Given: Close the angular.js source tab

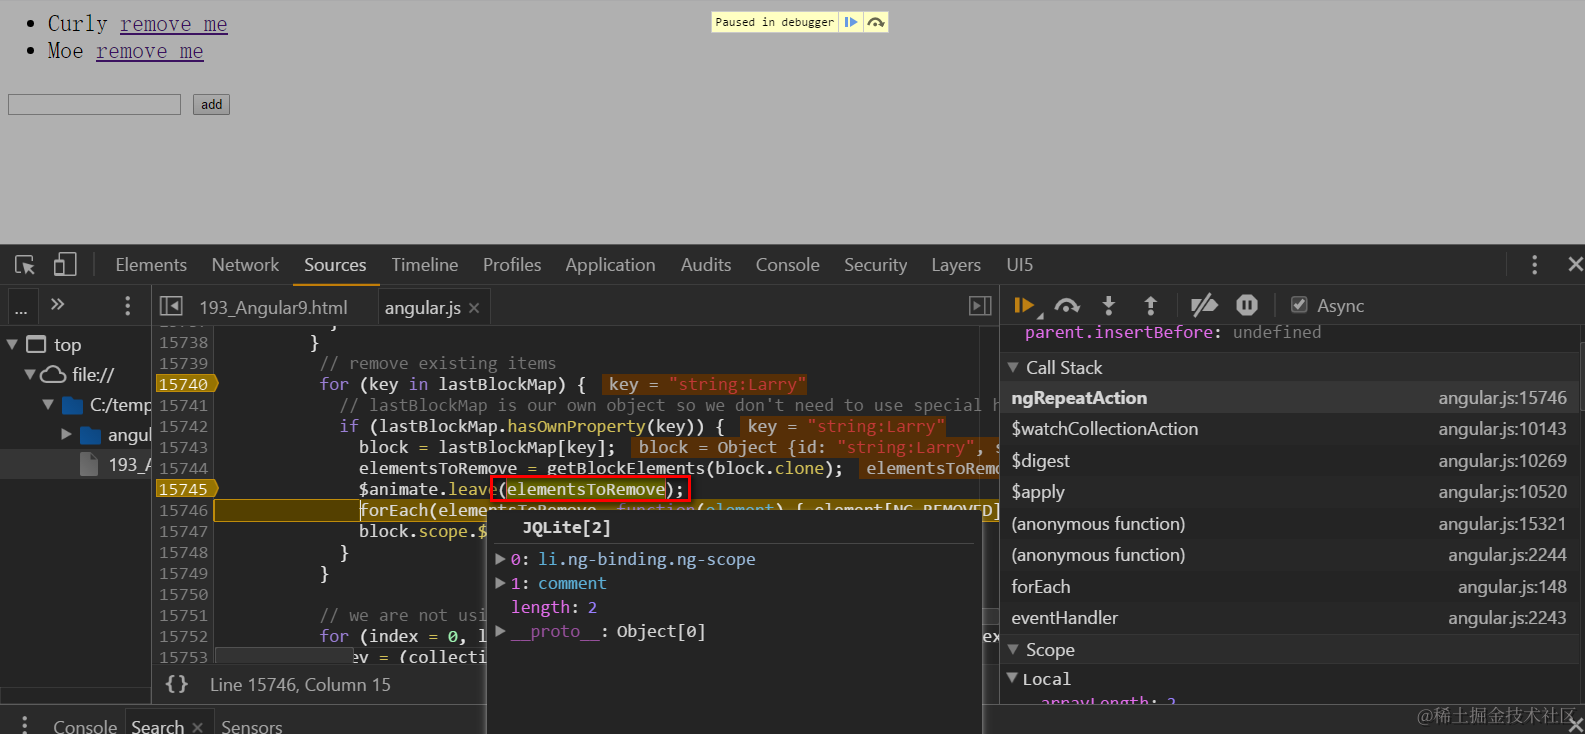Looking at the screenshot, I should [474, 308].
